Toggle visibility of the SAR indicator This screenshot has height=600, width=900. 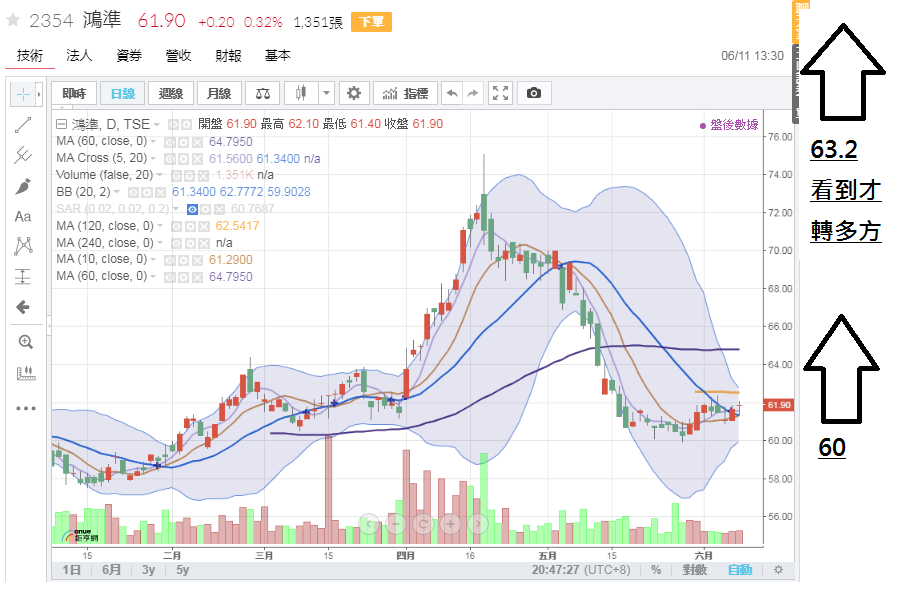[x=193, y=208]
